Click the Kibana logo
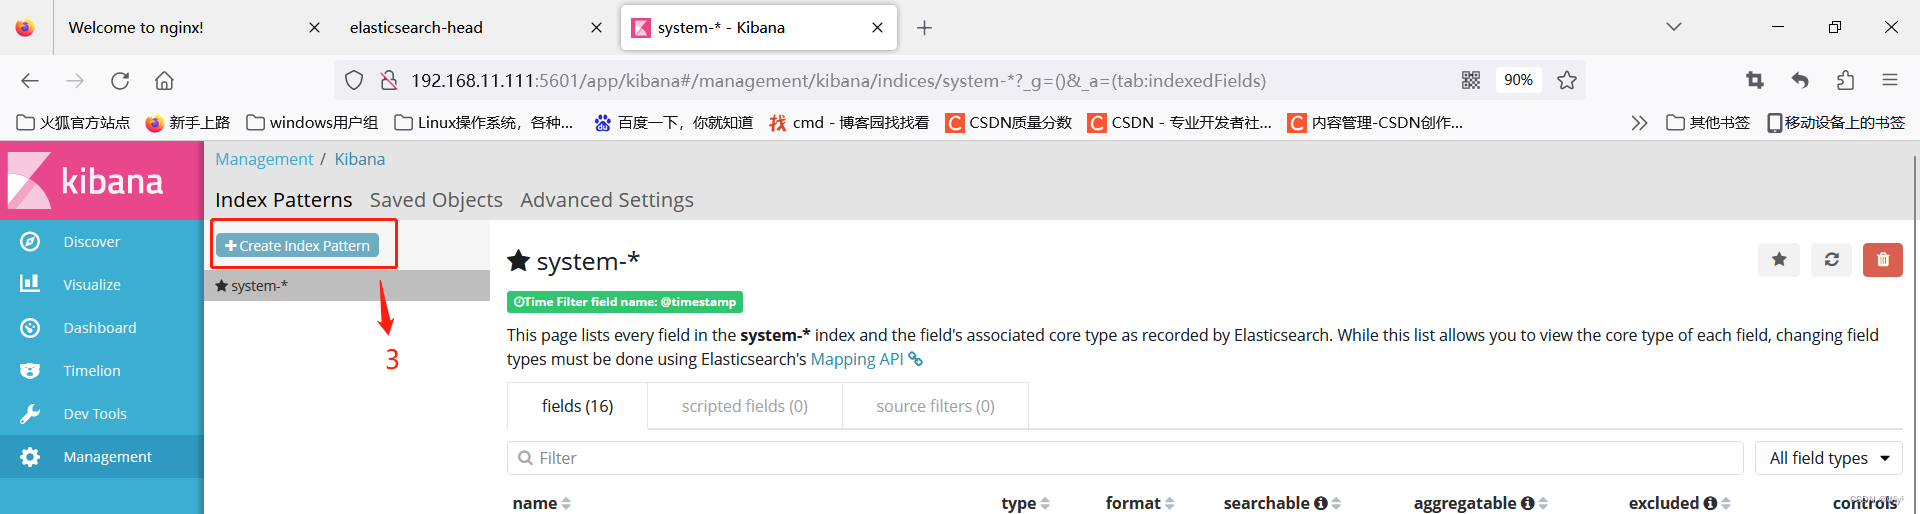This screenshot has width=1920, height=514. [x=86, y=181]
